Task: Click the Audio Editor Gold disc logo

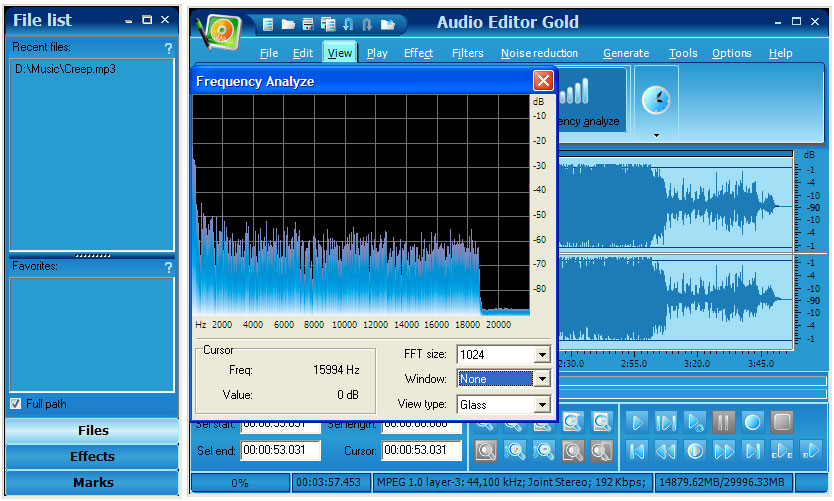Action: (x=221, y=31)
